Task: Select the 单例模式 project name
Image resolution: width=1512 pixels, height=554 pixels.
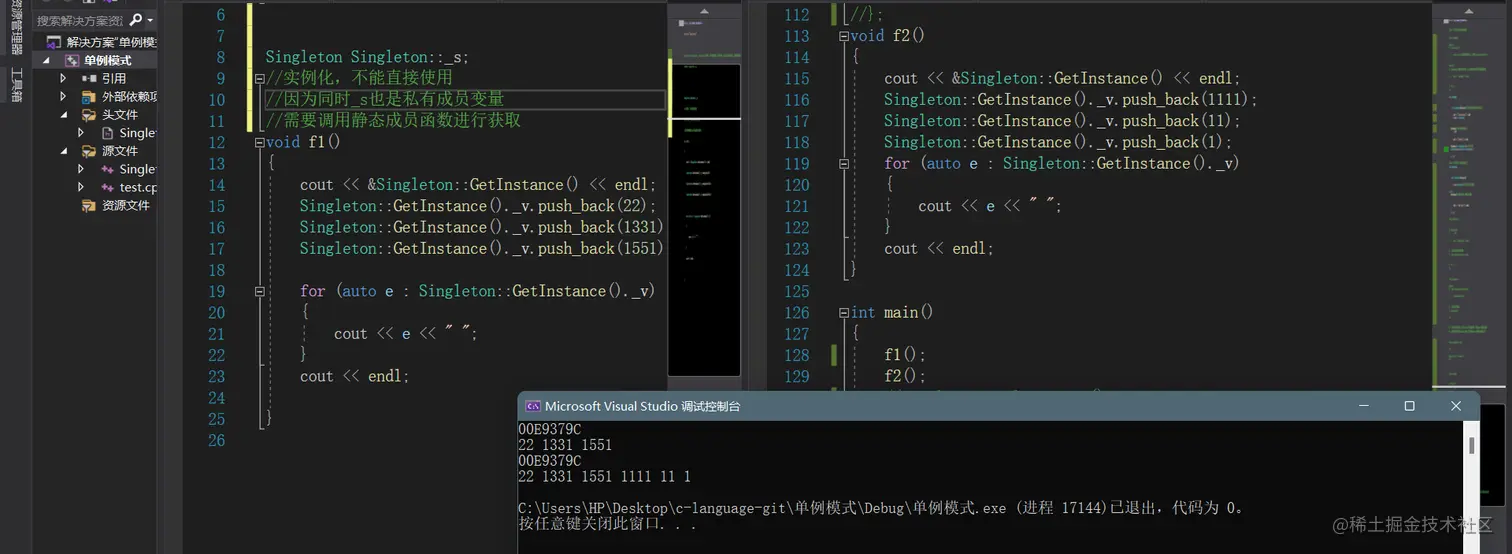Action: point(107,61)
